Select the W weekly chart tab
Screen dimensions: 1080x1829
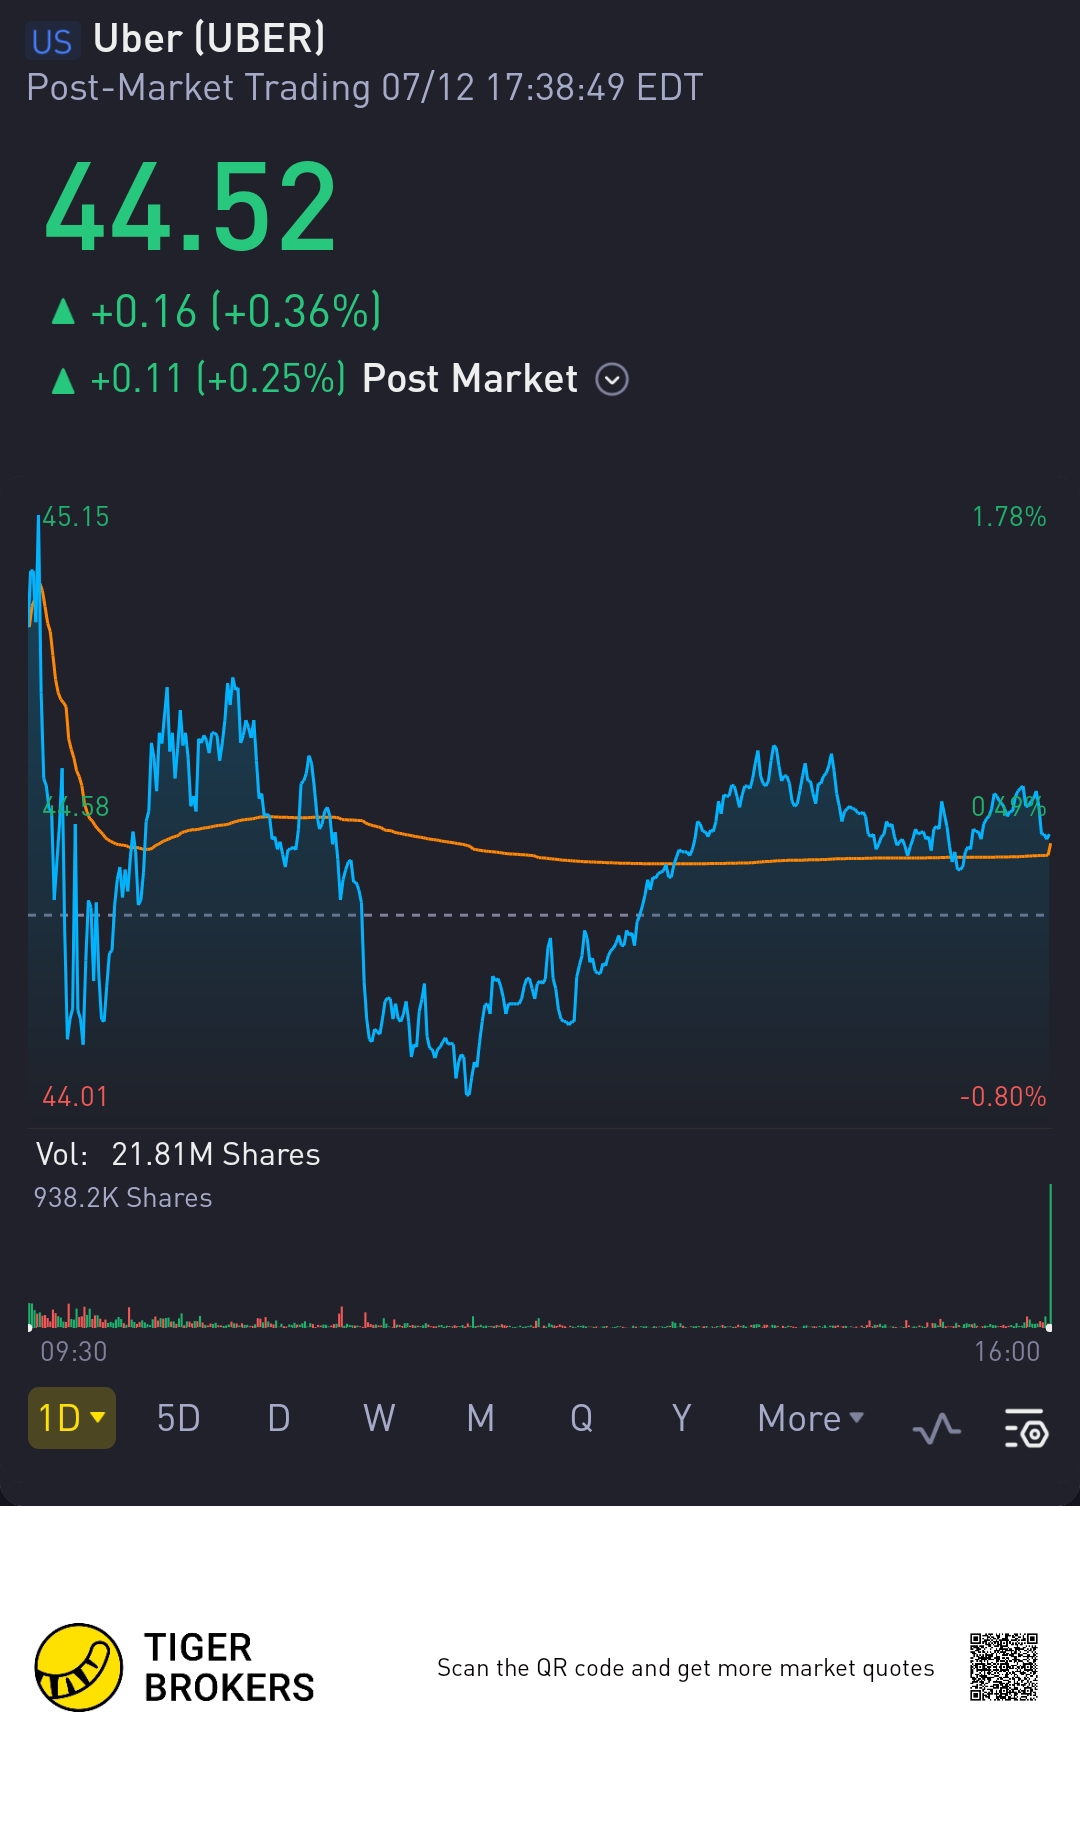(379, 1418)
